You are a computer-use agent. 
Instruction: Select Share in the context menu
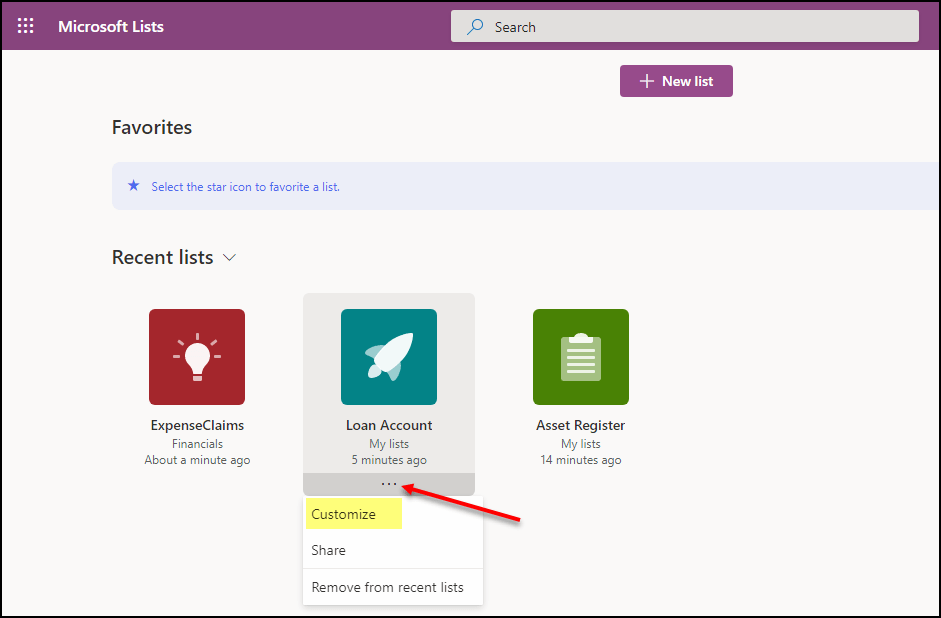tap(329, 550)
